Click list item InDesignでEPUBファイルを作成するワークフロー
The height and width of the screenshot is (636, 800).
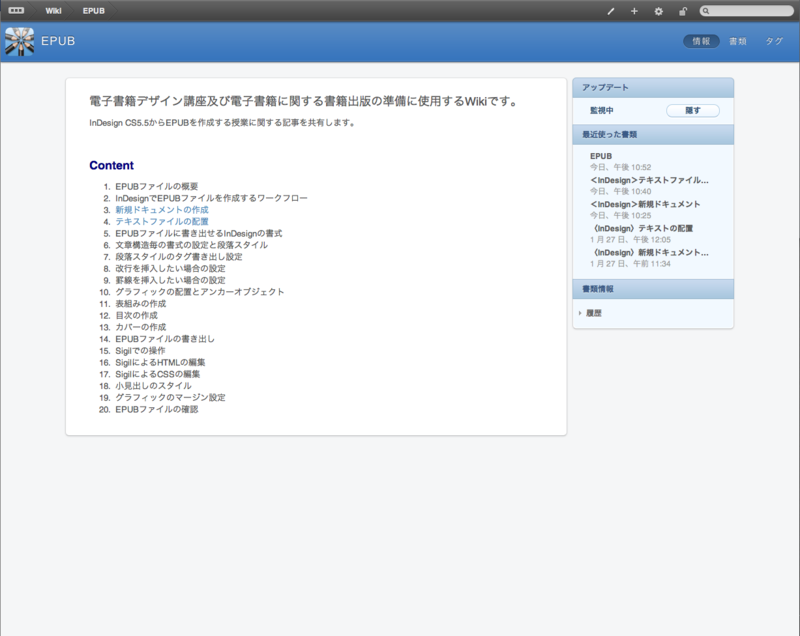pyautogui.click(x=211, y=198)
